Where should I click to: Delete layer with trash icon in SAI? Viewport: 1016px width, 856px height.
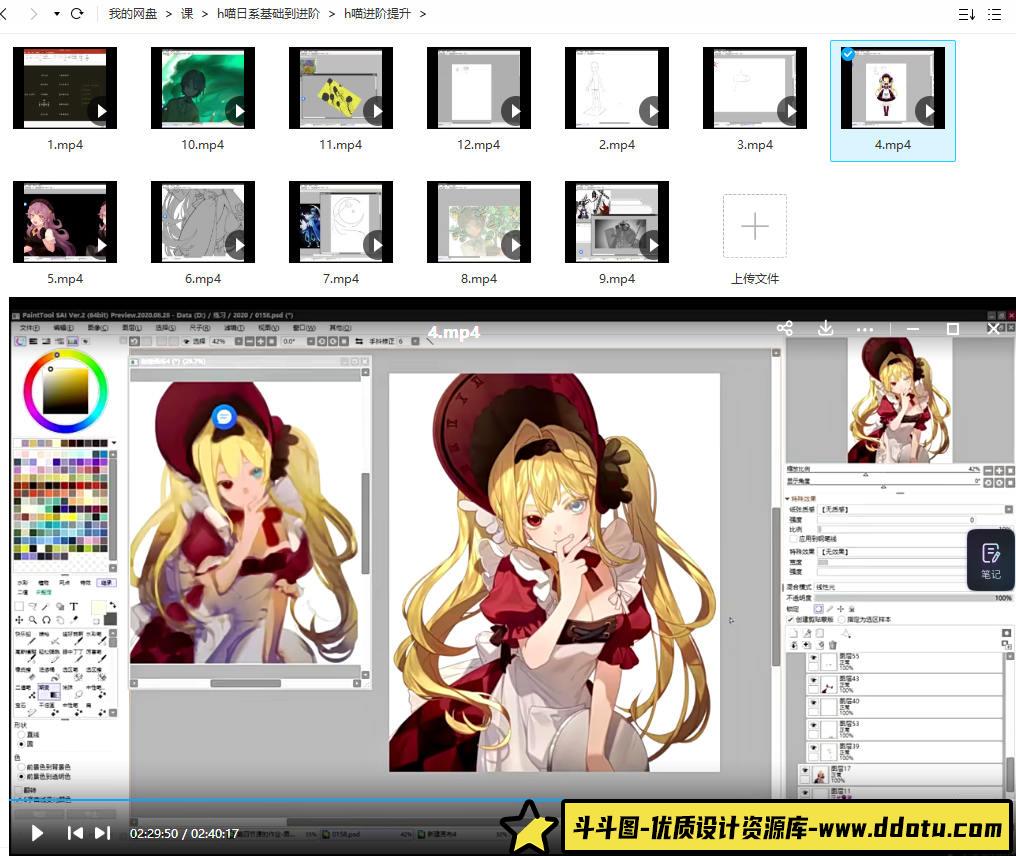(x=833, y=645)
